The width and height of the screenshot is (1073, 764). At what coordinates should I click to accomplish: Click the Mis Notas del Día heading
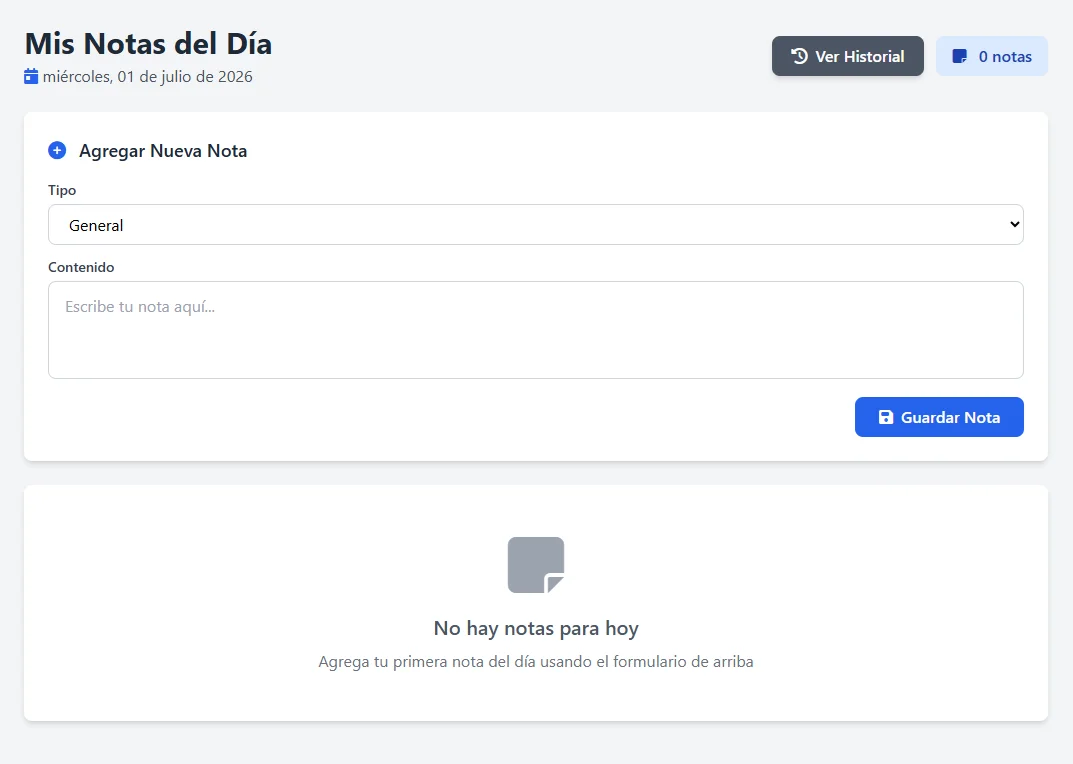pyautogui.click(x=148, y=44)
